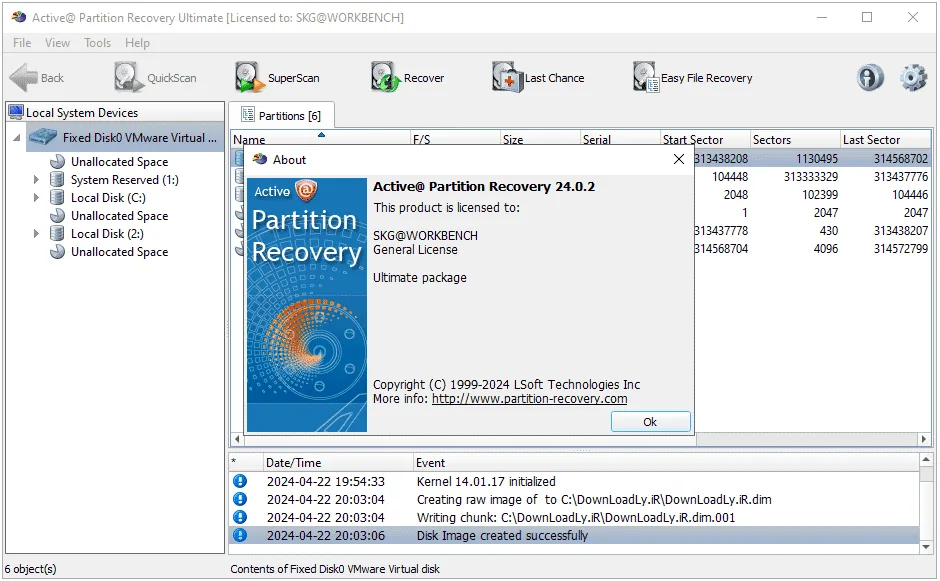Open the View menu
This screenshot has height=581, width=940.
pyautogui.click(x=57, y=43)
